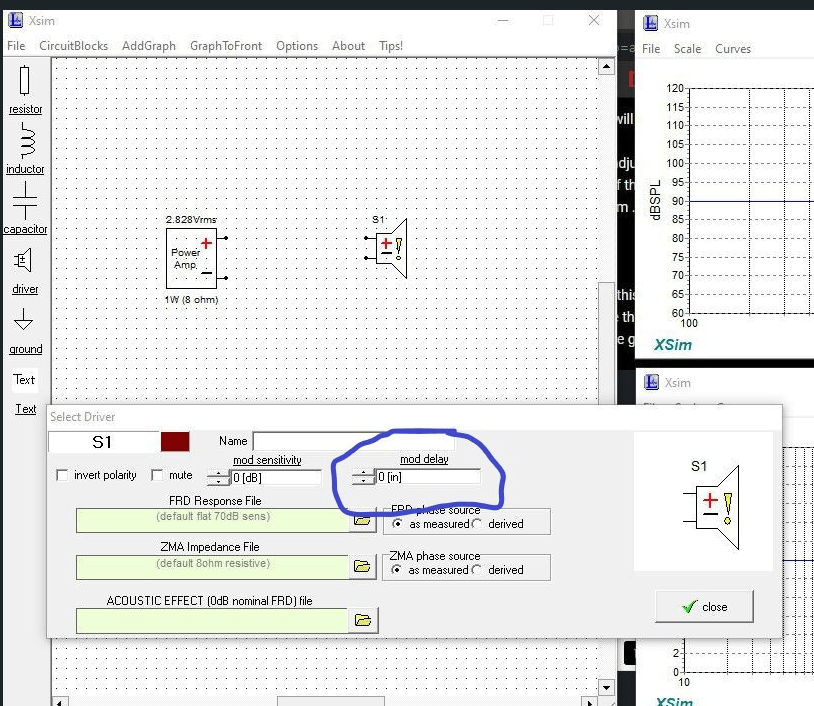Click the mod delay value field

[x=428, y=477]
